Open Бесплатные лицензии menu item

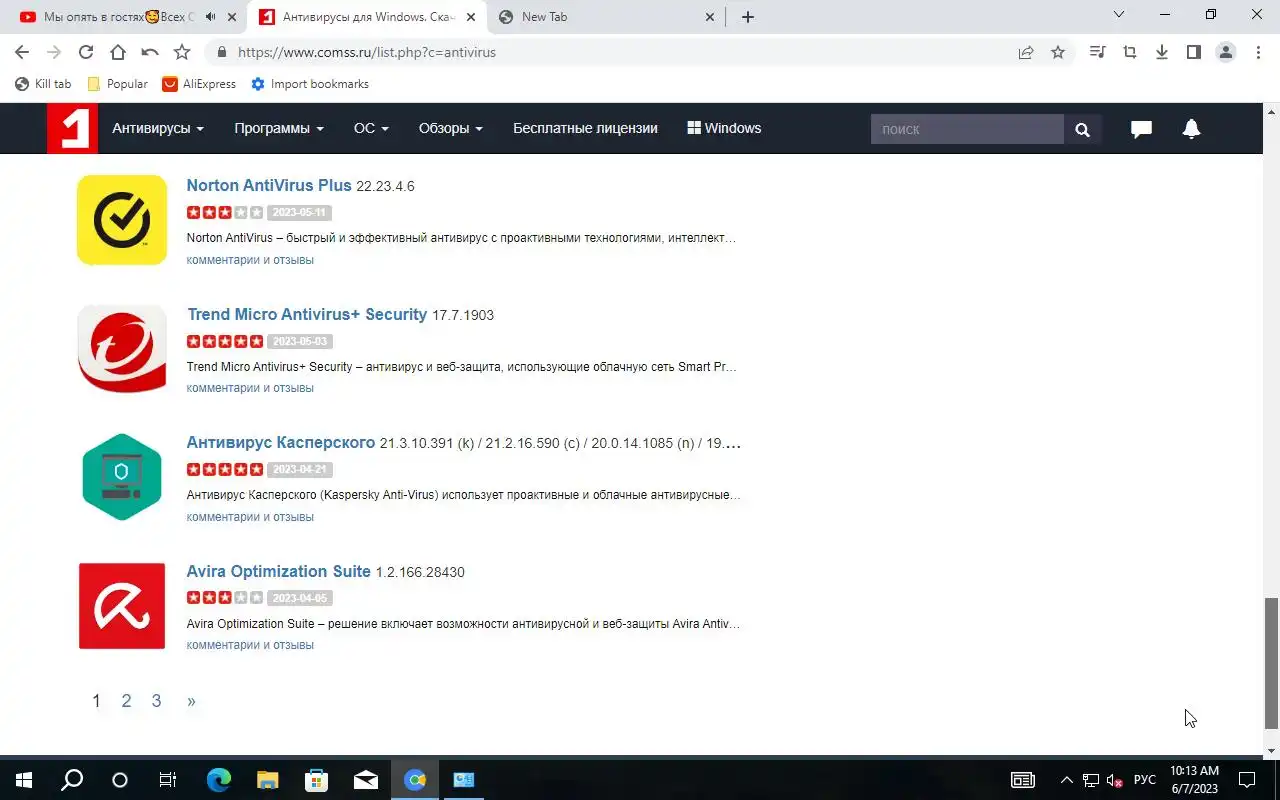pos(585,128)
